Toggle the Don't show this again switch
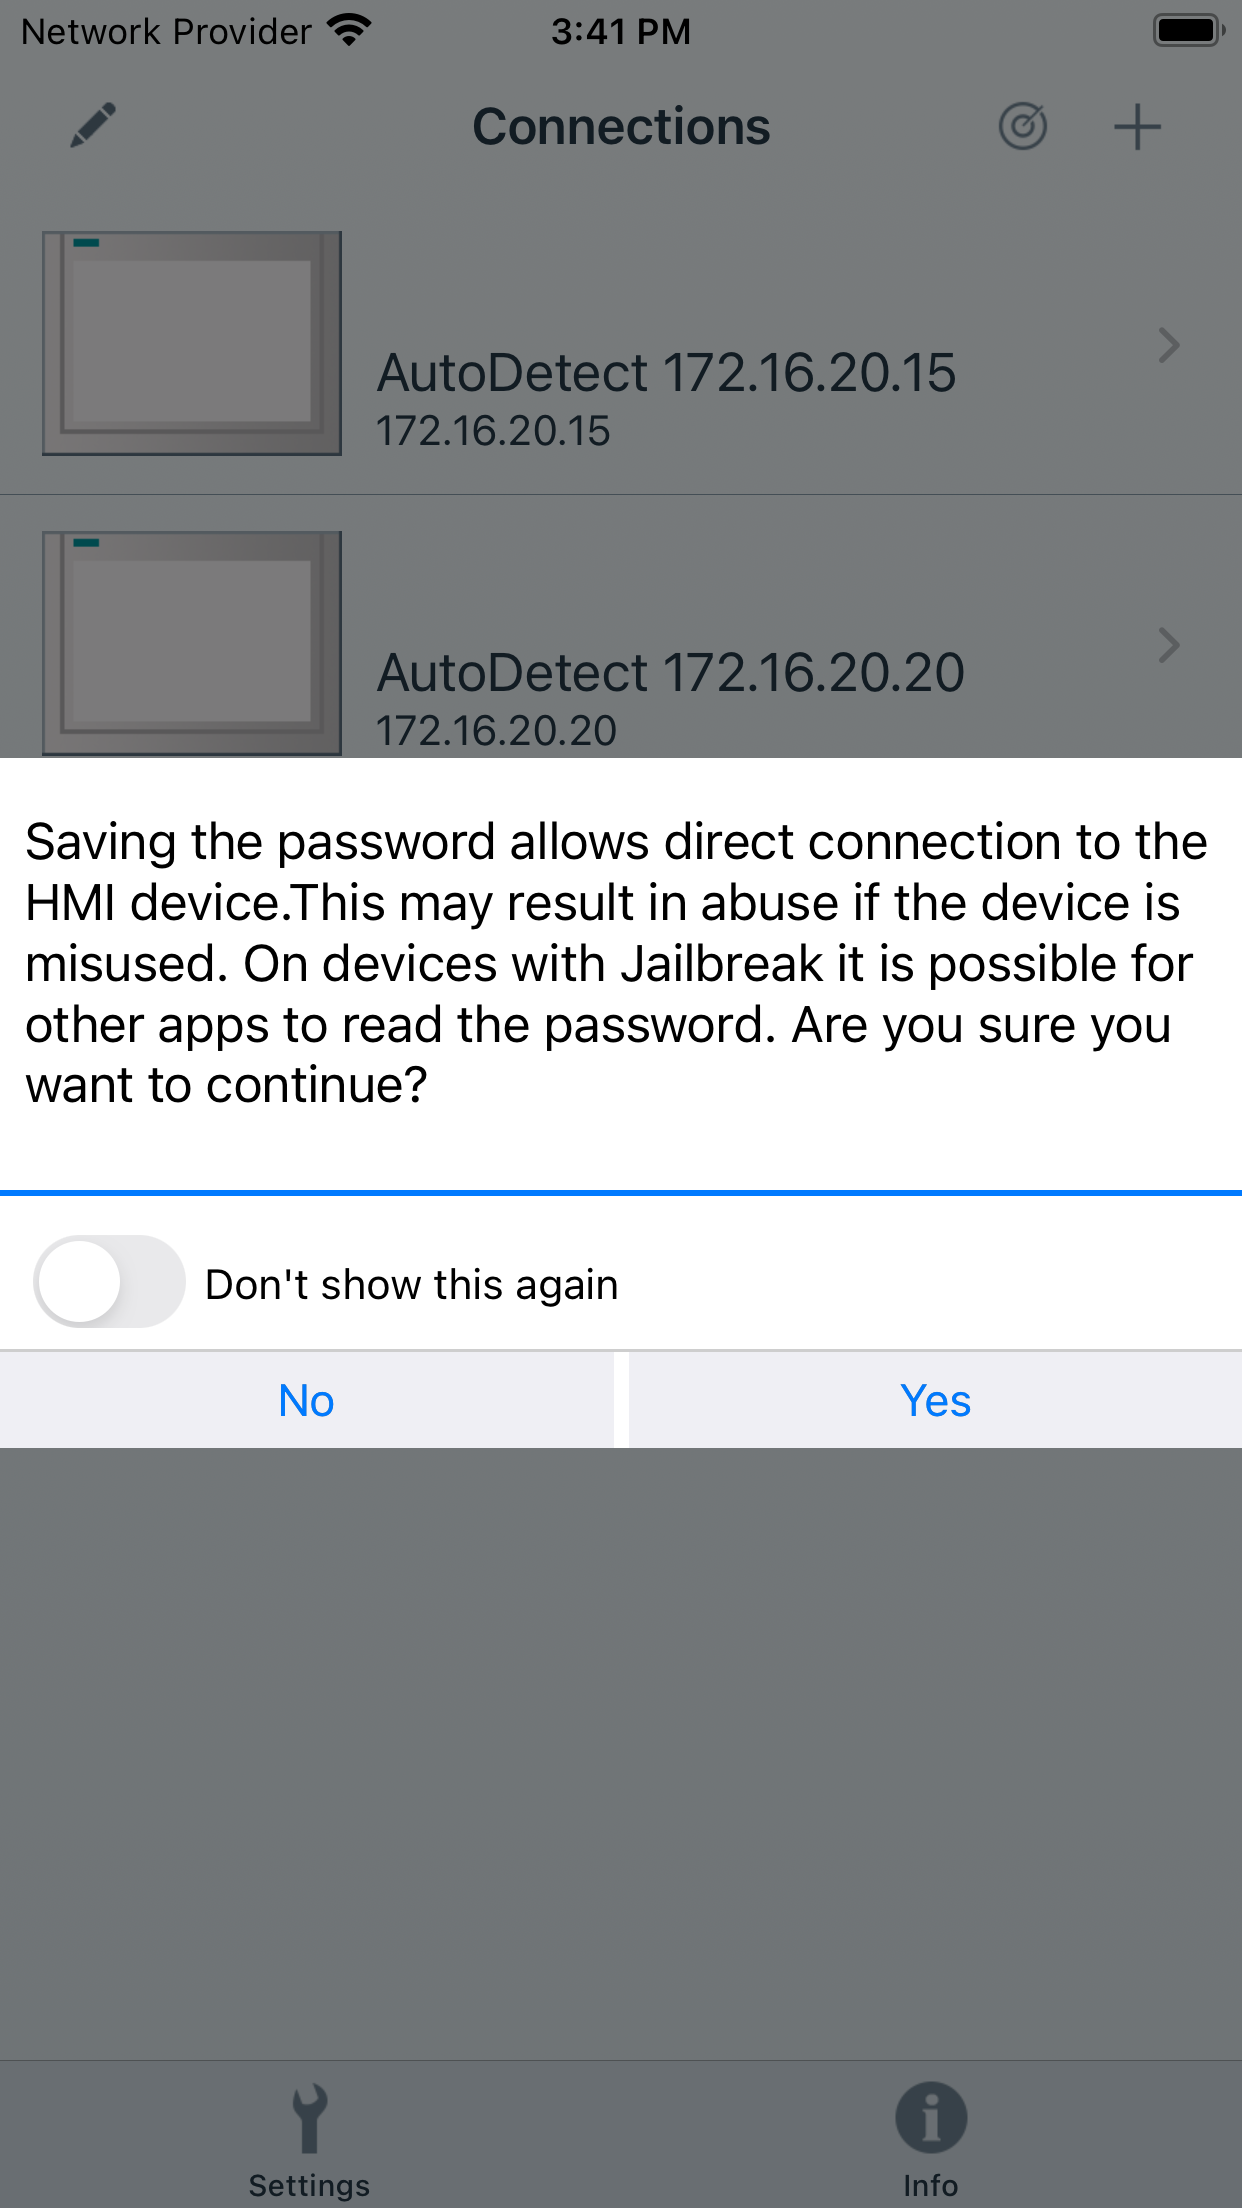1242x2208 pixels. [109, 1282]
